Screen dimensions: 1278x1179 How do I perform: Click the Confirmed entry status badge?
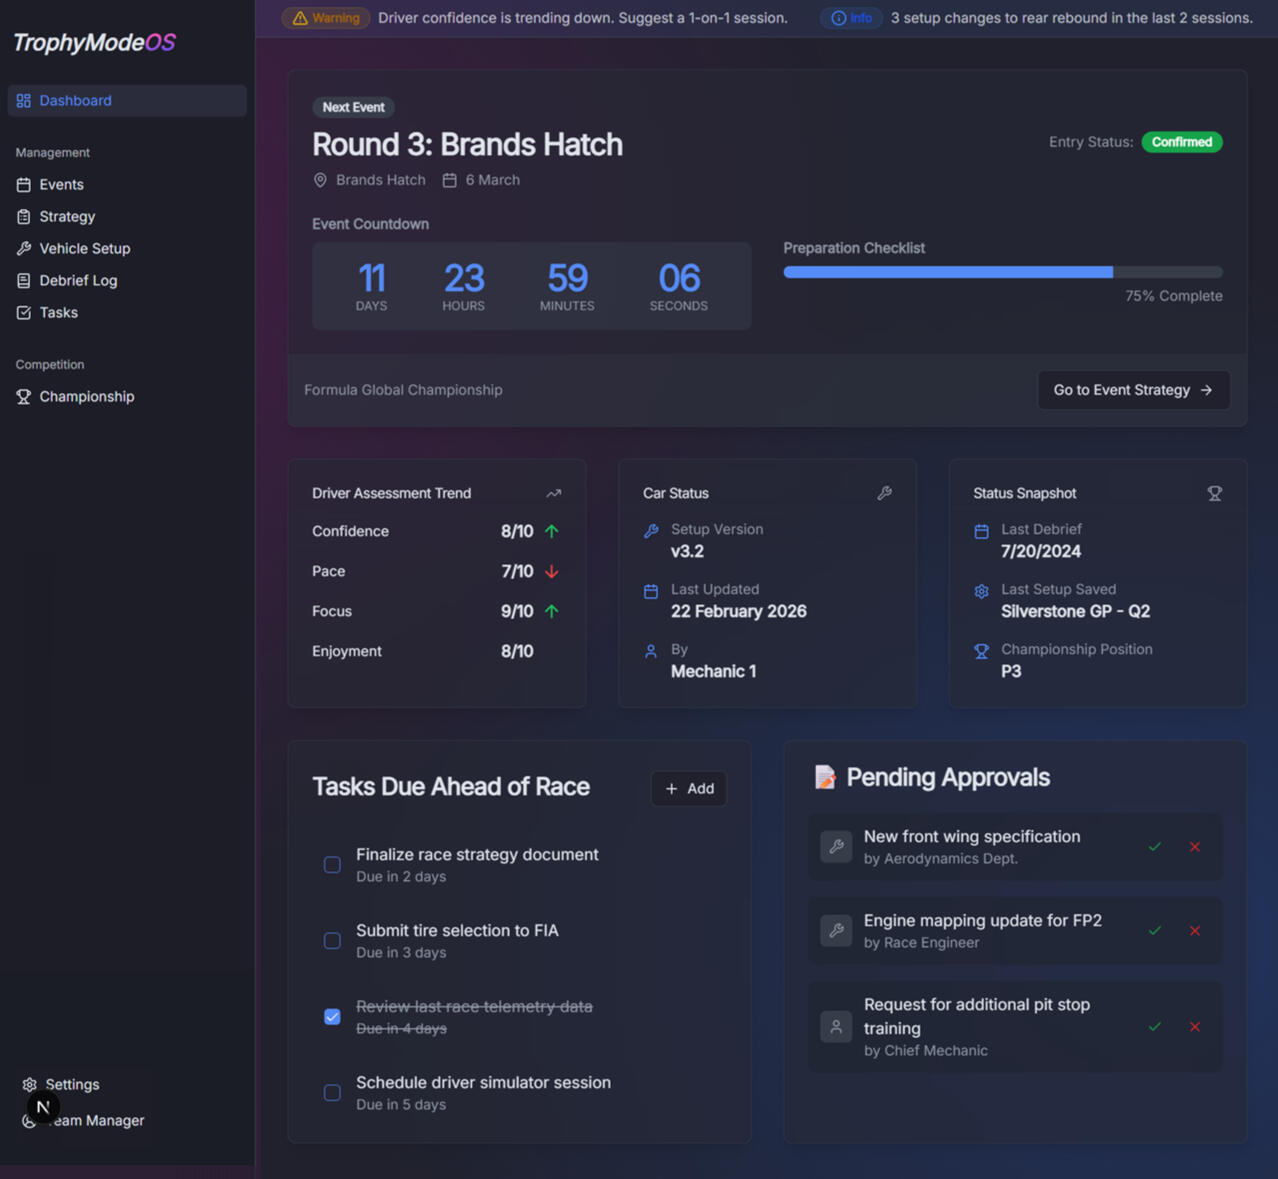click(1181, 142)
